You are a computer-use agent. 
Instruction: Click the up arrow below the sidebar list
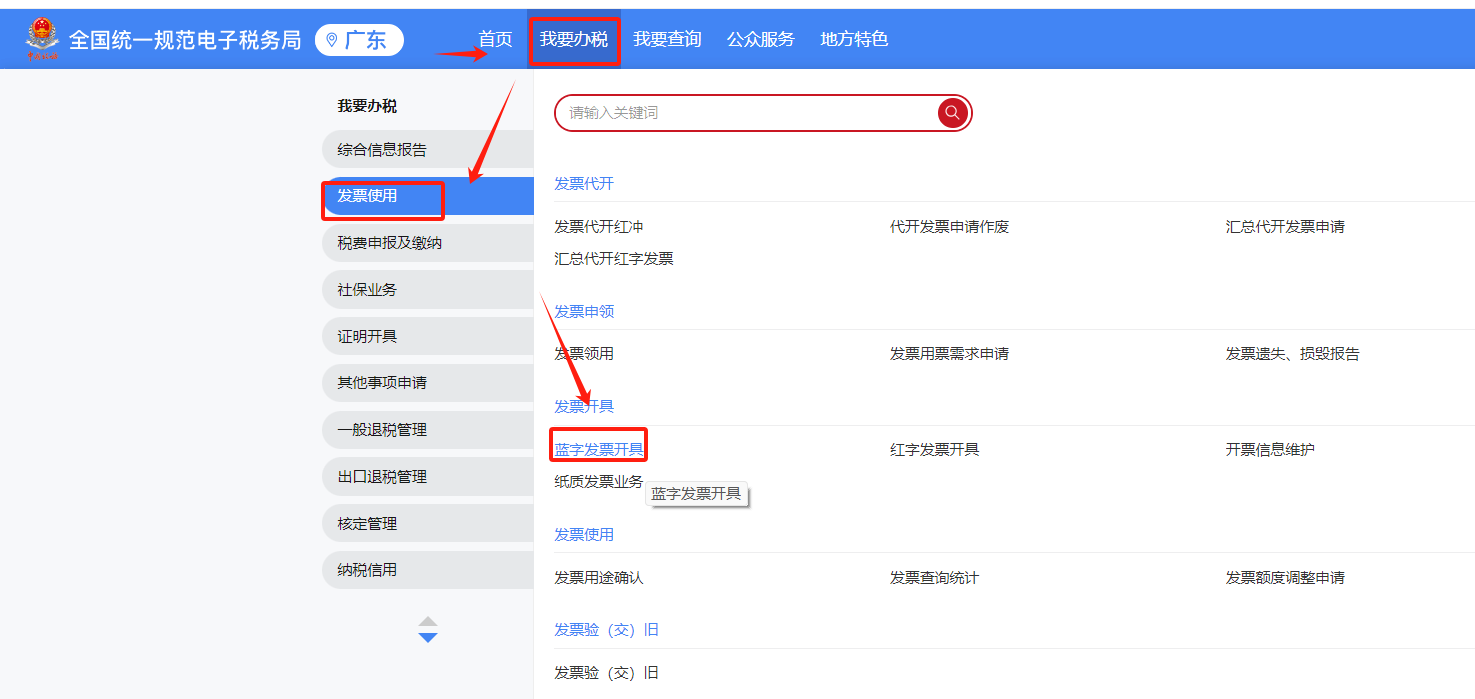click(428, 621)
